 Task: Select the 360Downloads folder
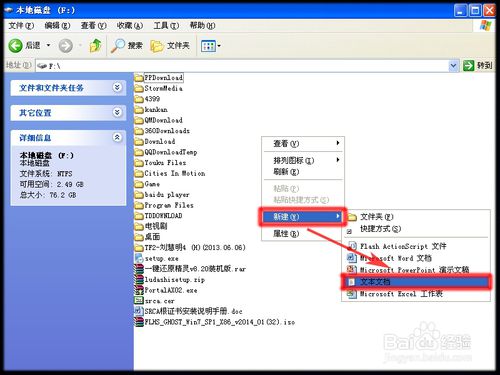tap(162, 131)
